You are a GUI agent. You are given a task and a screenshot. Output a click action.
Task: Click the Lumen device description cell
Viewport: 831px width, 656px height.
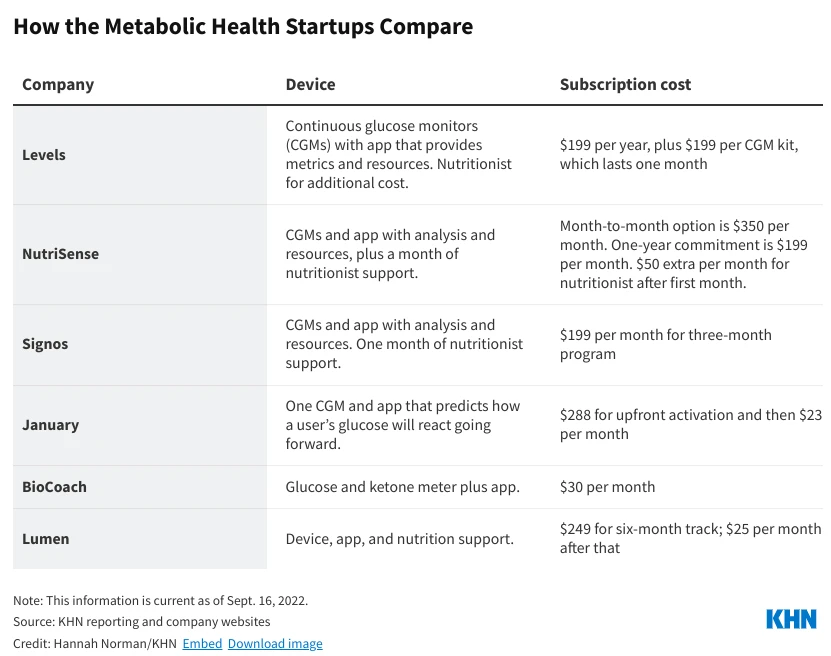coord(399,539)
